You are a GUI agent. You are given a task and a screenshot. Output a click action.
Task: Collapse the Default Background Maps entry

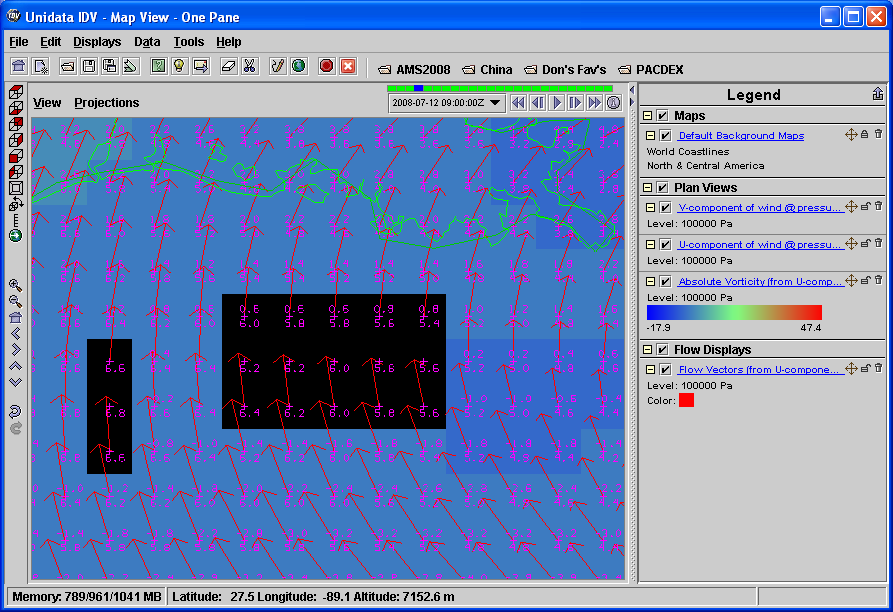tap(650, 135)
